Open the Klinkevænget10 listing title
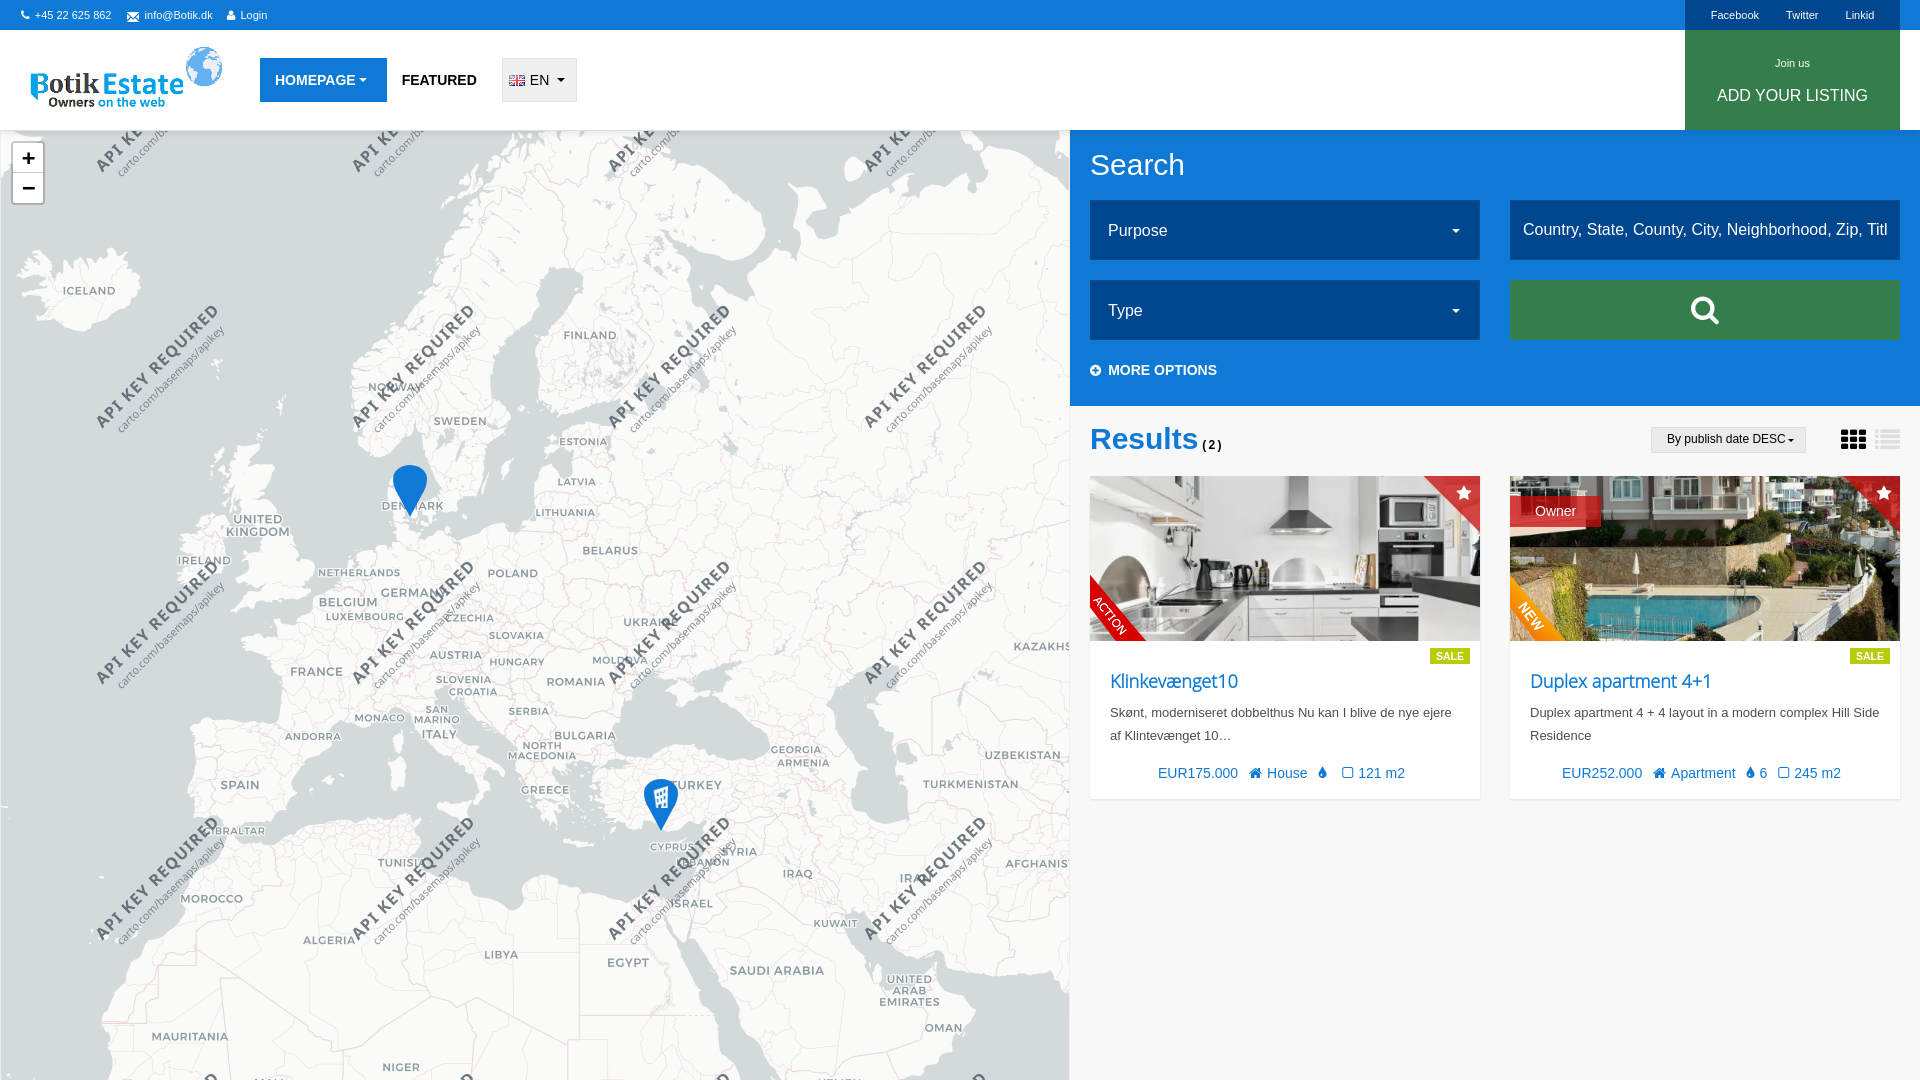The width and height of the screenshot is (1920, 1080). click(1174, 681)
